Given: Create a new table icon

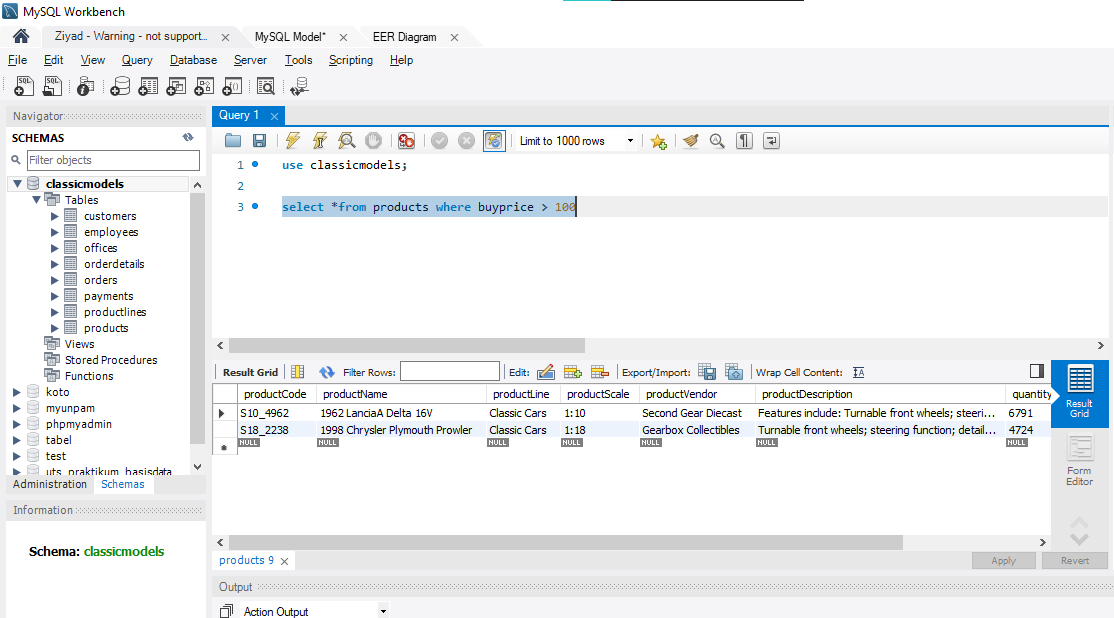Looking at the screenshot, I should pos(148,87).
